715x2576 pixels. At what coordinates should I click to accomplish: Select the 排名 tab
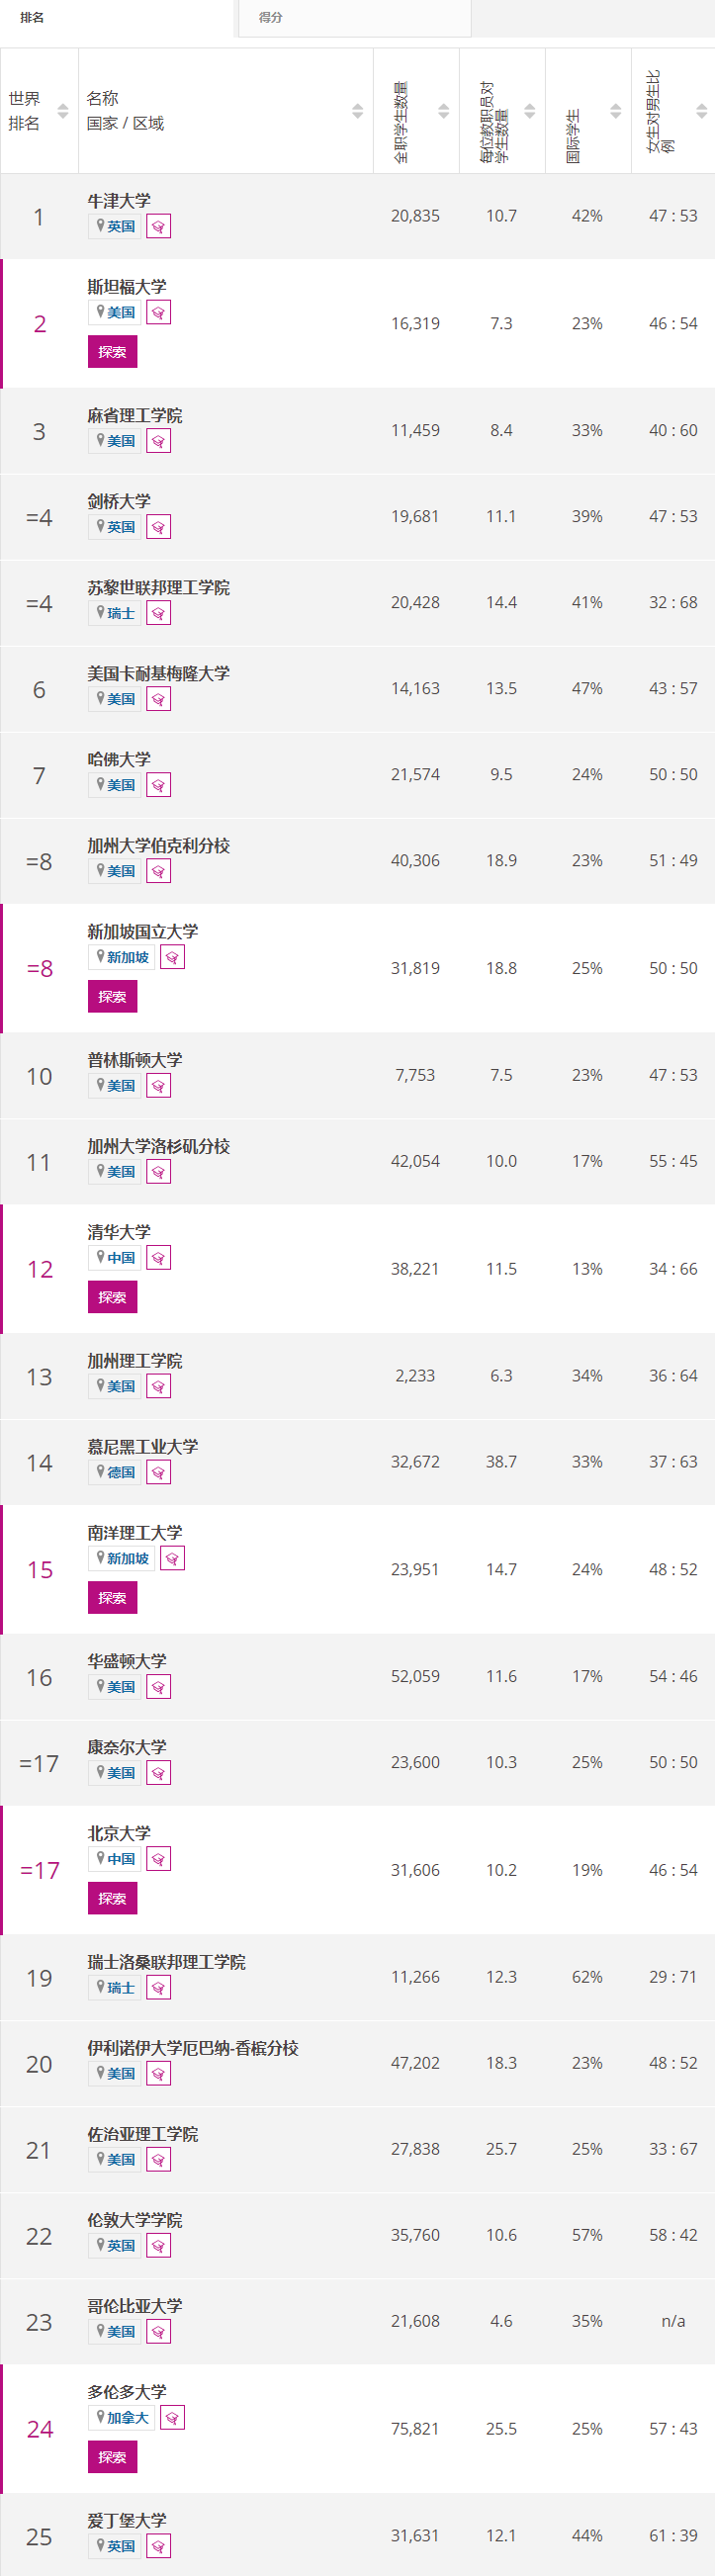click(116, 18)
